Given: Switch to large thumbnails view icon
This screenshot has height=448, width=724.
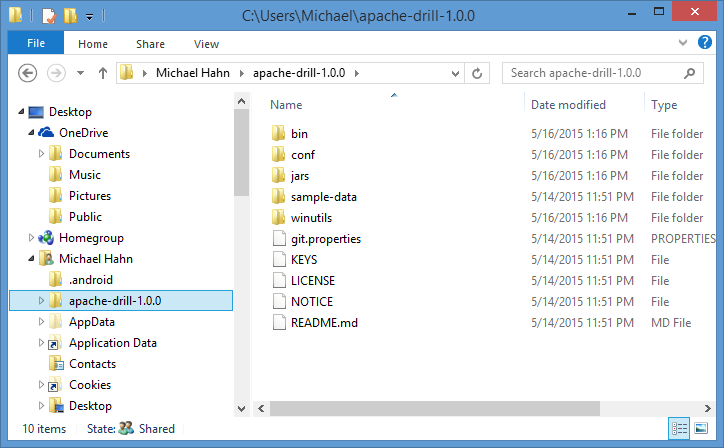Looking at the screenshot, I should pos(703,428).
